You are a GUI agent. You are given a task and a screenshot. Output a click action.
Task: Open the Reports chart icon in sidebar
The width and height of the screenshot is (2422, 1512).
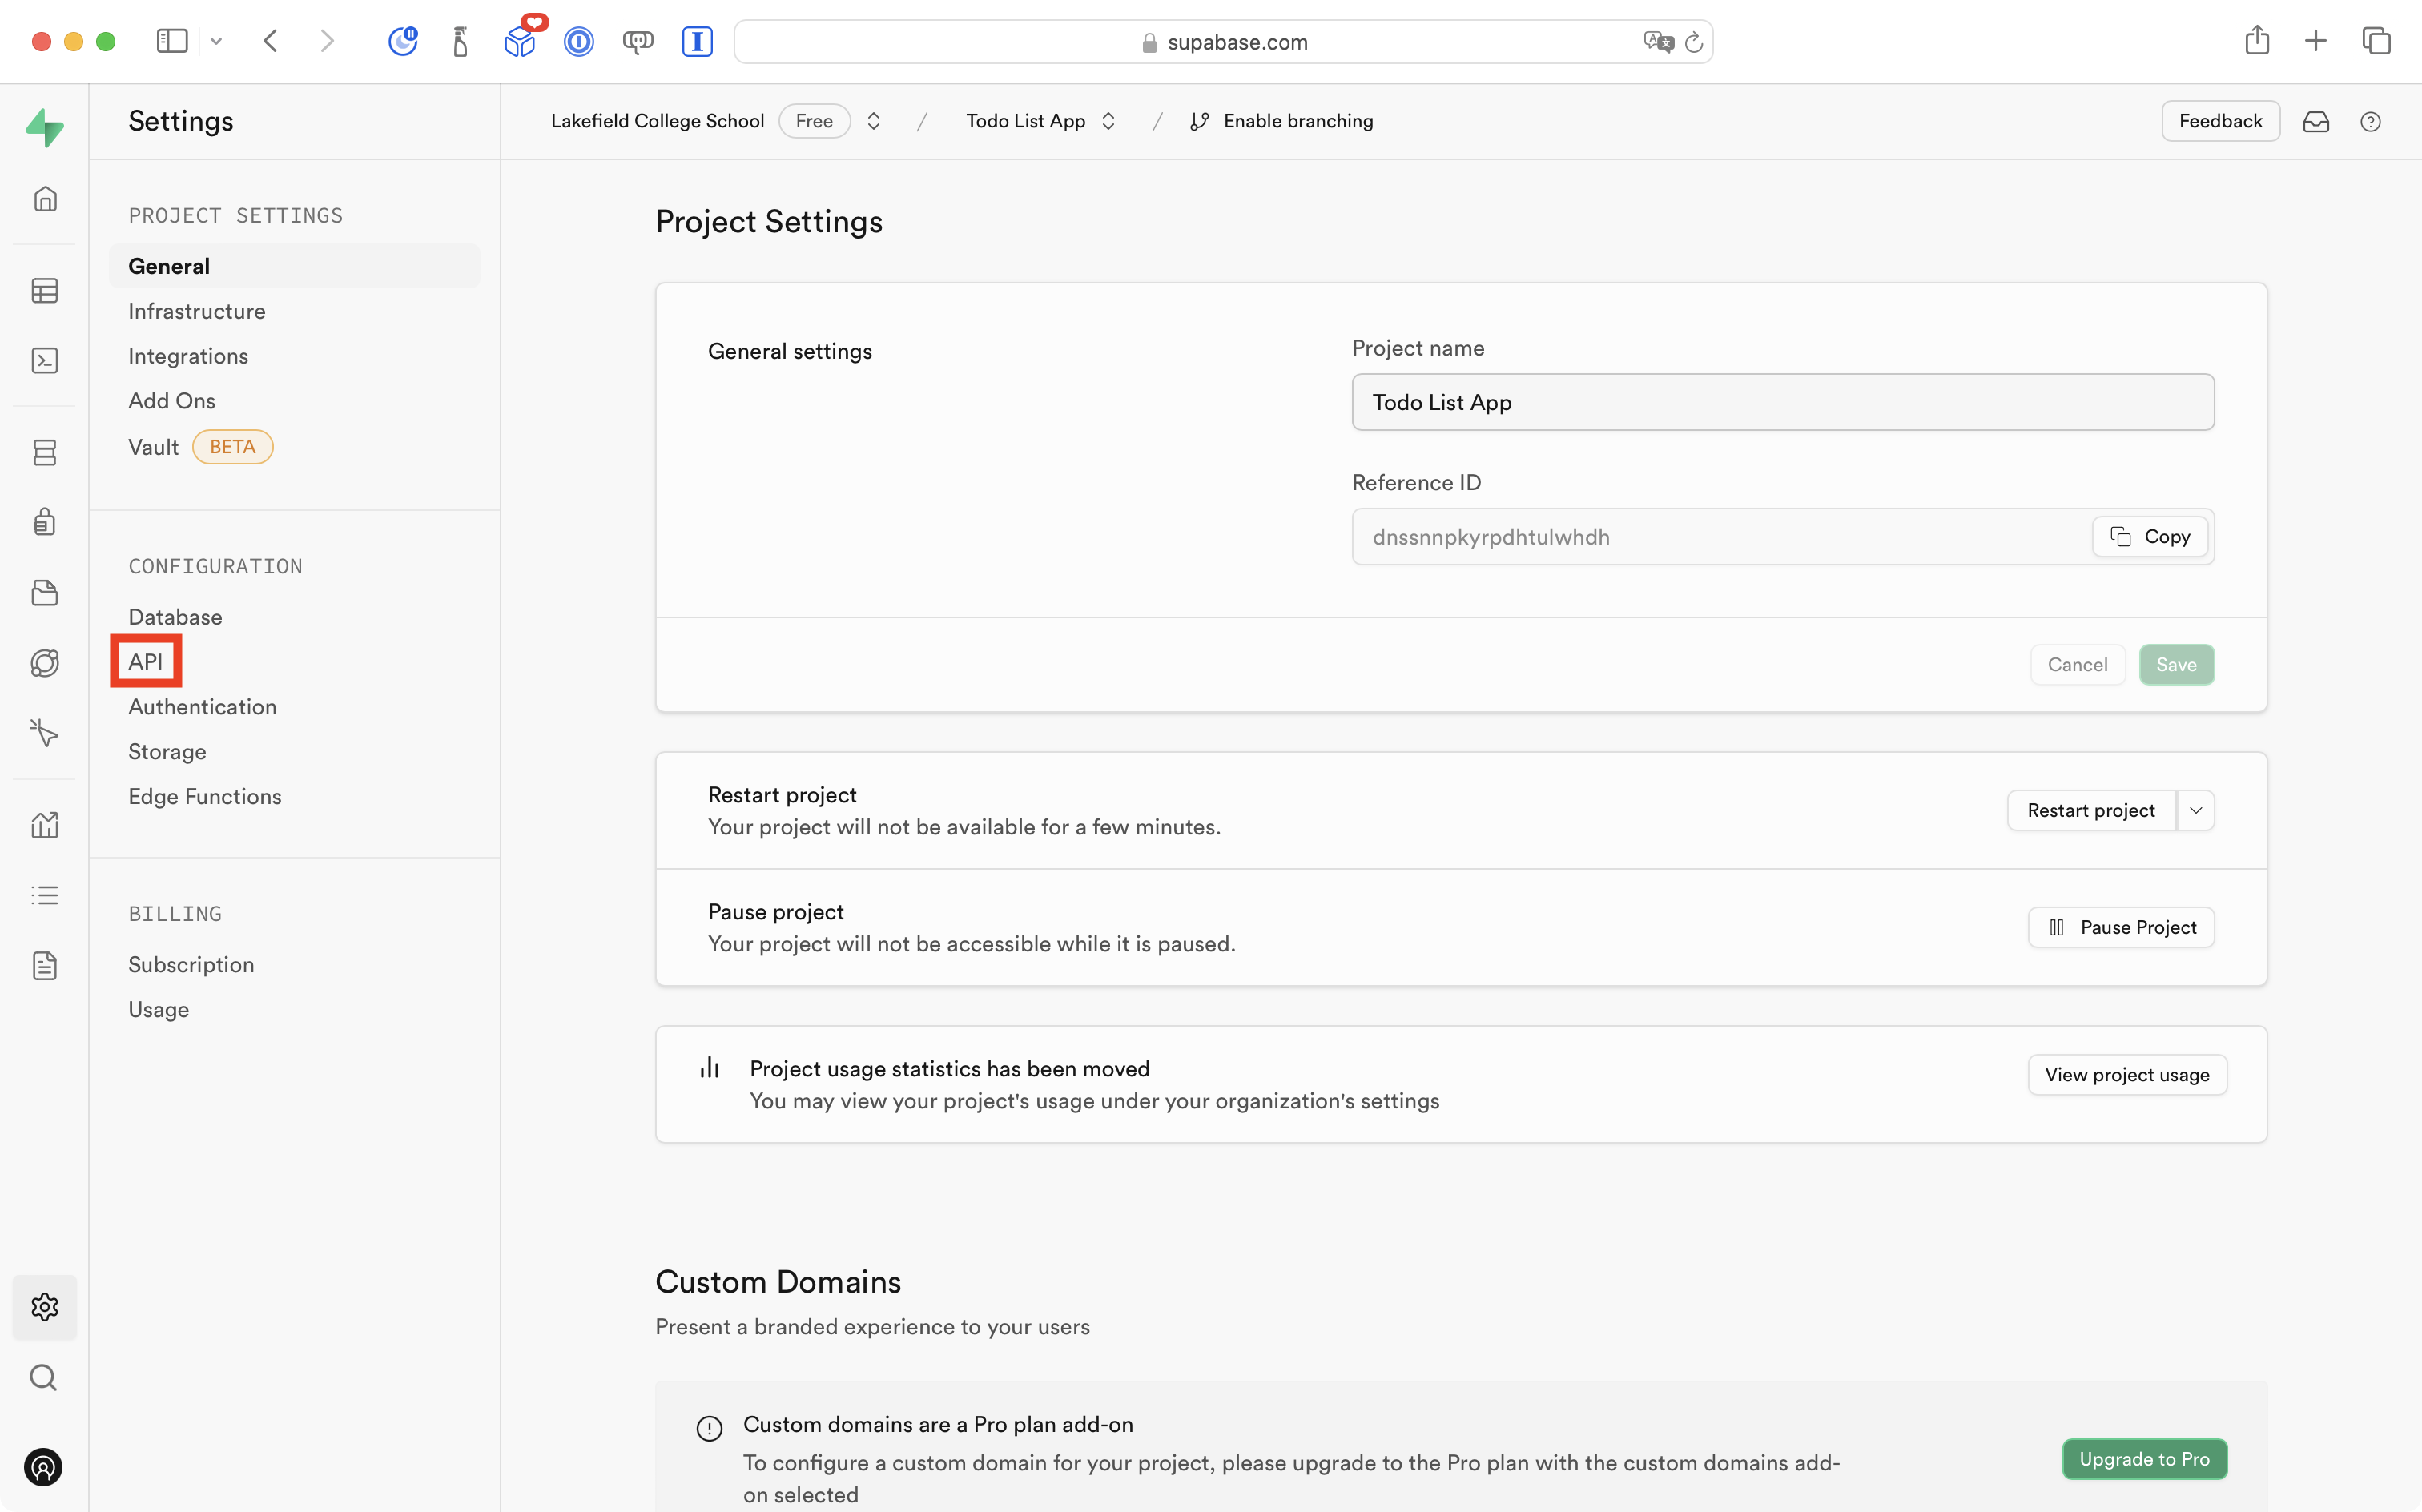(45, 824)
